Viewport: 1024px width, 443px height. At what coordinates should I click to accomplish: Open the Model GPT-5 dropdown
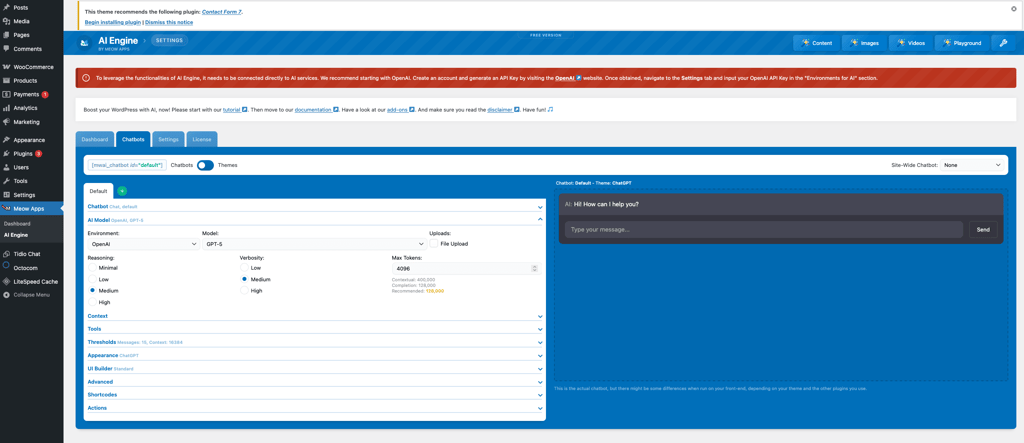click(x=313, y=244)
